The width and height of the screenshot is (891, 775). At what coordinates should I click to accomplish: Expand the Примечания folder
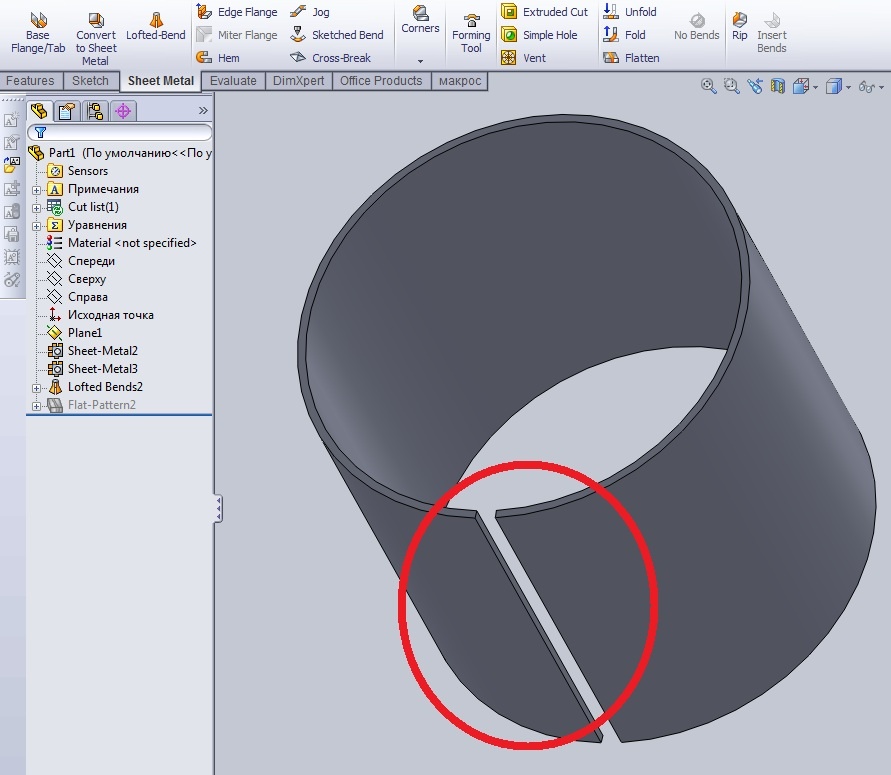click(36, 190)
